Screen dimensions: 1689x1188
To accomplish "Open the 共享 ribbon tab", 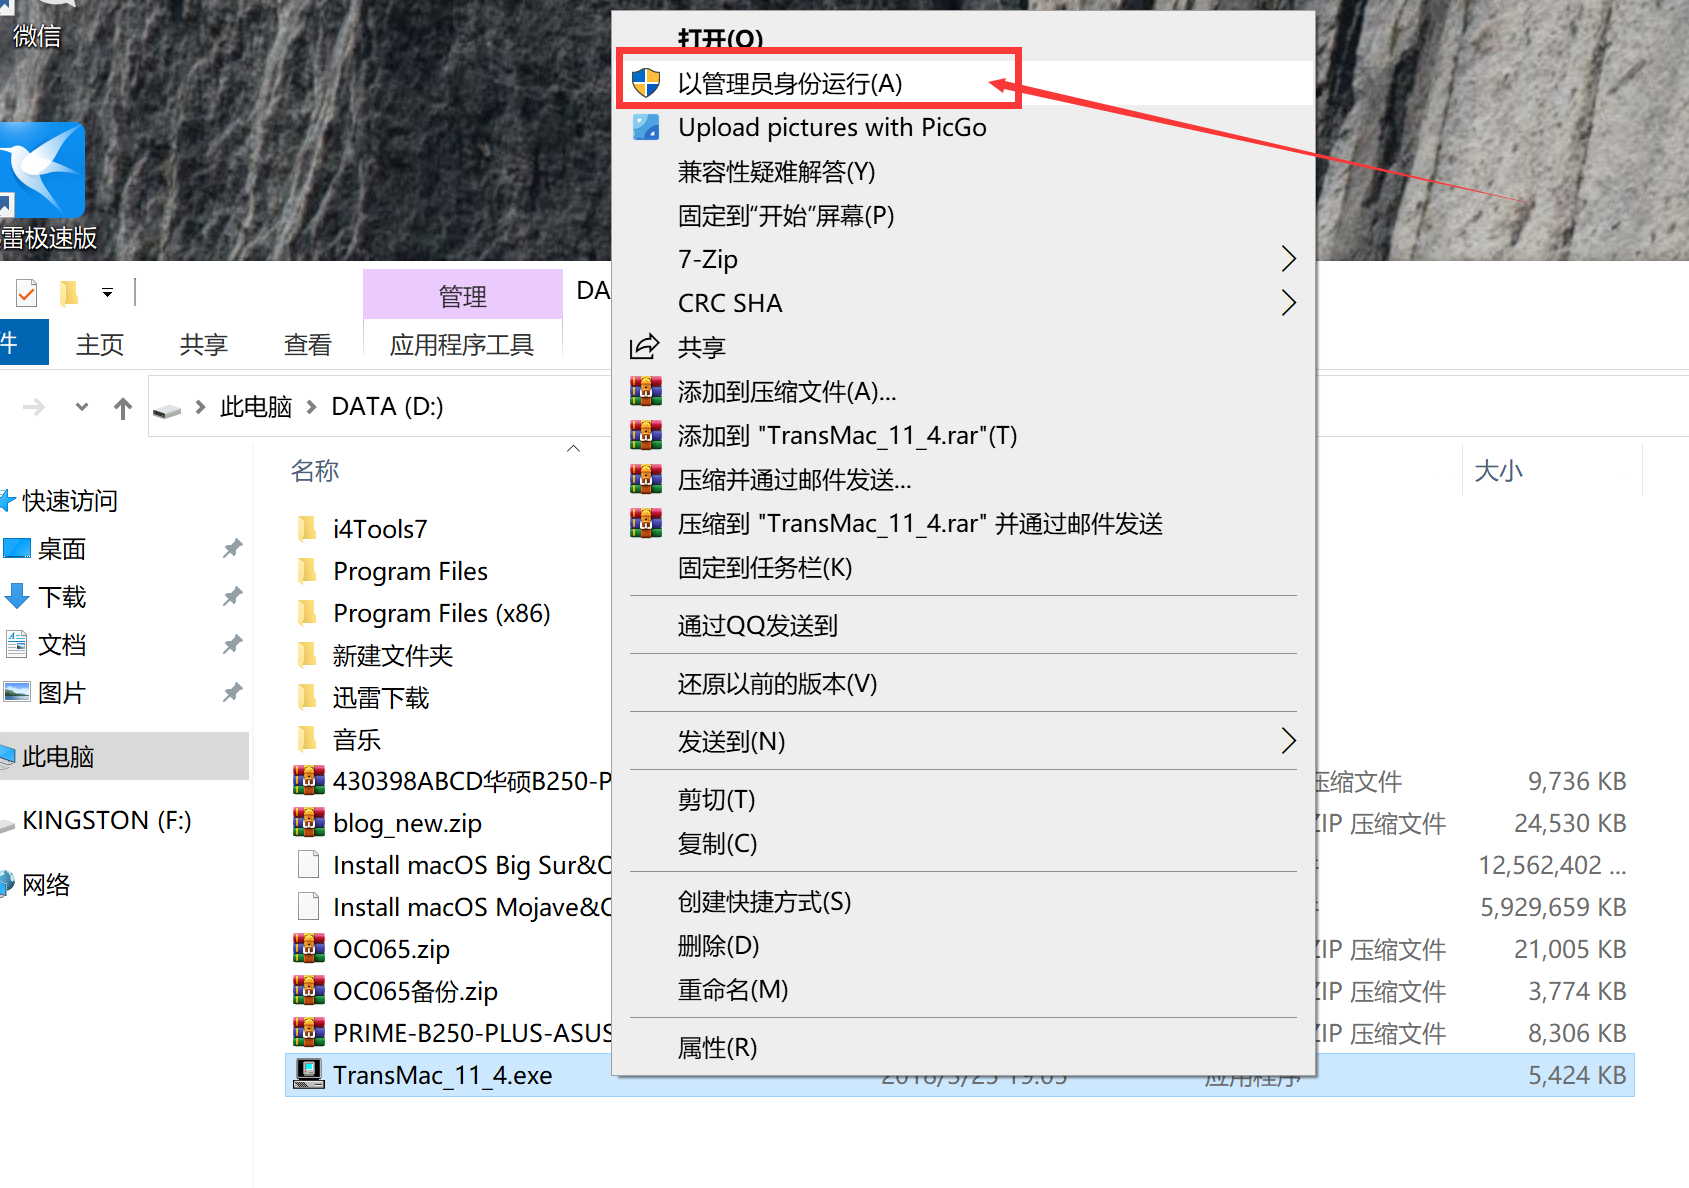I will 204,345.
